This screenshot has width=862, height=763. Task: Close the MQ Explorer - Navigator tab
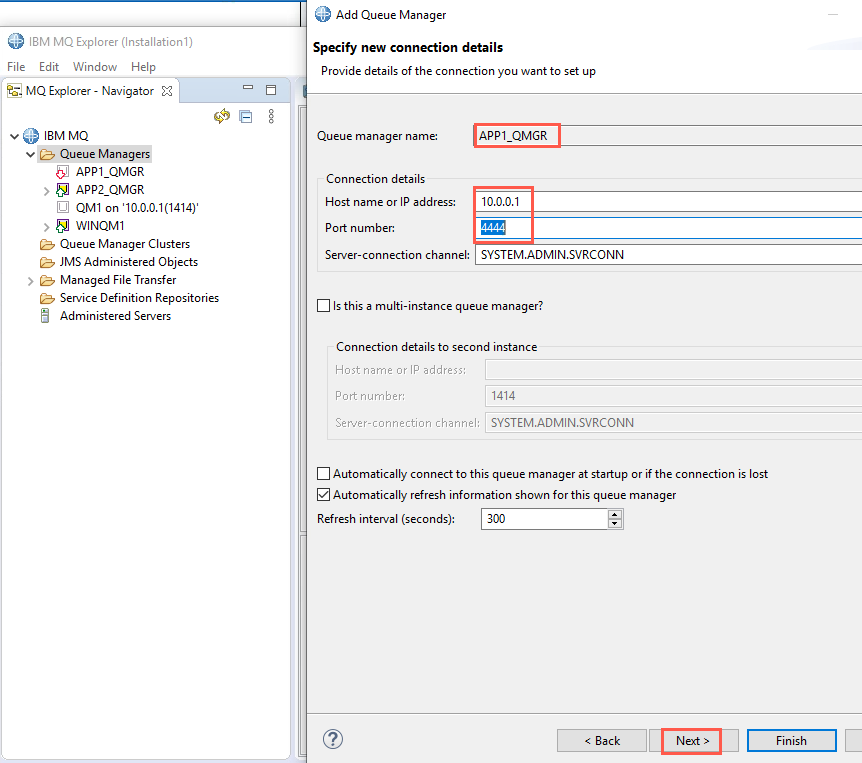click(x=167, y=91)
